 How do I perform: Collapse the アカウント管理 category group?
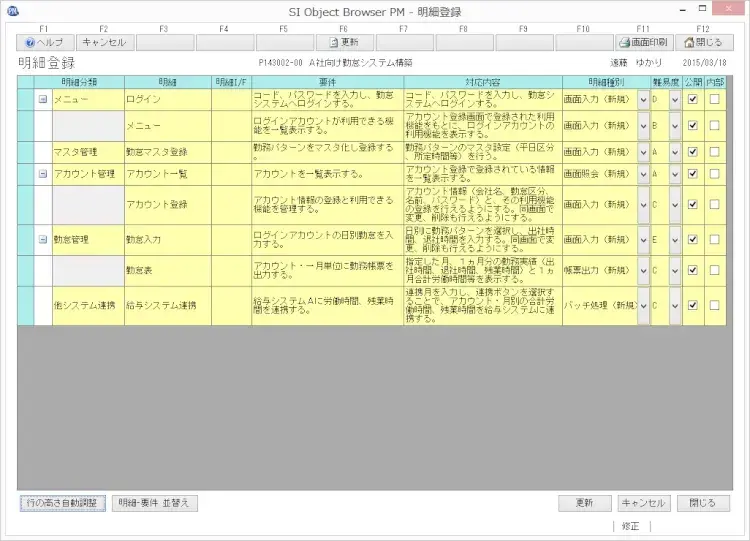tap(43, 174)
